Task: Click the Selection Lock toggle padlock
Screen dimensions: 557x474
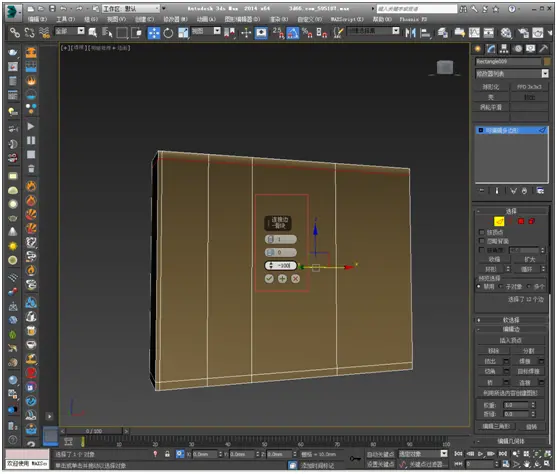Action: click(x=167, y=454)
